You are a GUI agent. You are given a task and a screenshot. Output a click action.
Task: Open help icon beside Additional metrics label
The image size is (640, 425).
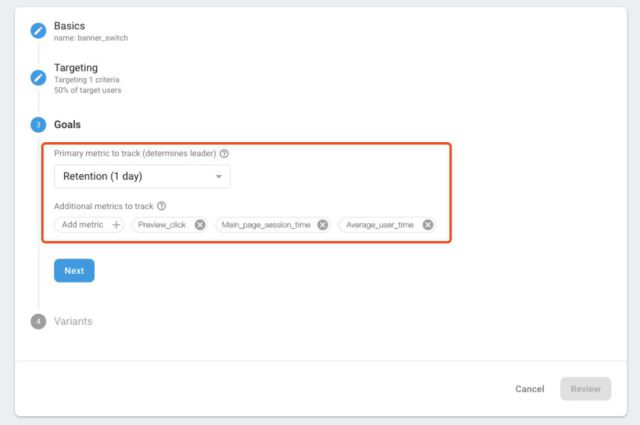pyautogui.click(x=161, y=206)
